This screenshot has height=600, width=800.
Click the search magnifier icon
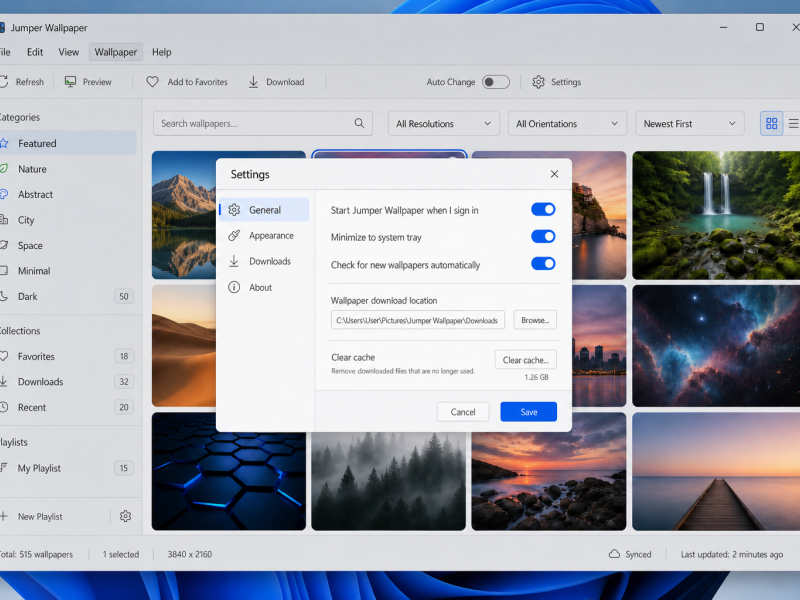(x=359, y=123)
